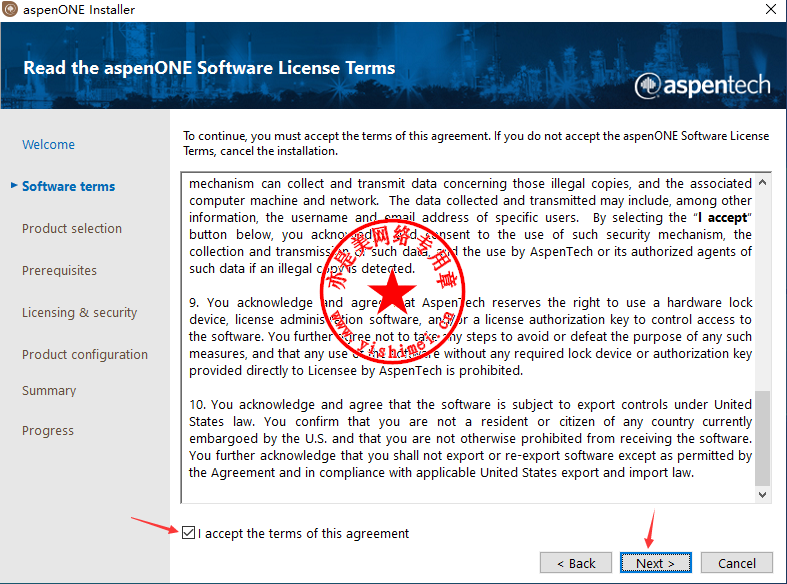Click the license paragraph 9 text
The width and height of the screenshot is (787, 584).
click(470, 337)
